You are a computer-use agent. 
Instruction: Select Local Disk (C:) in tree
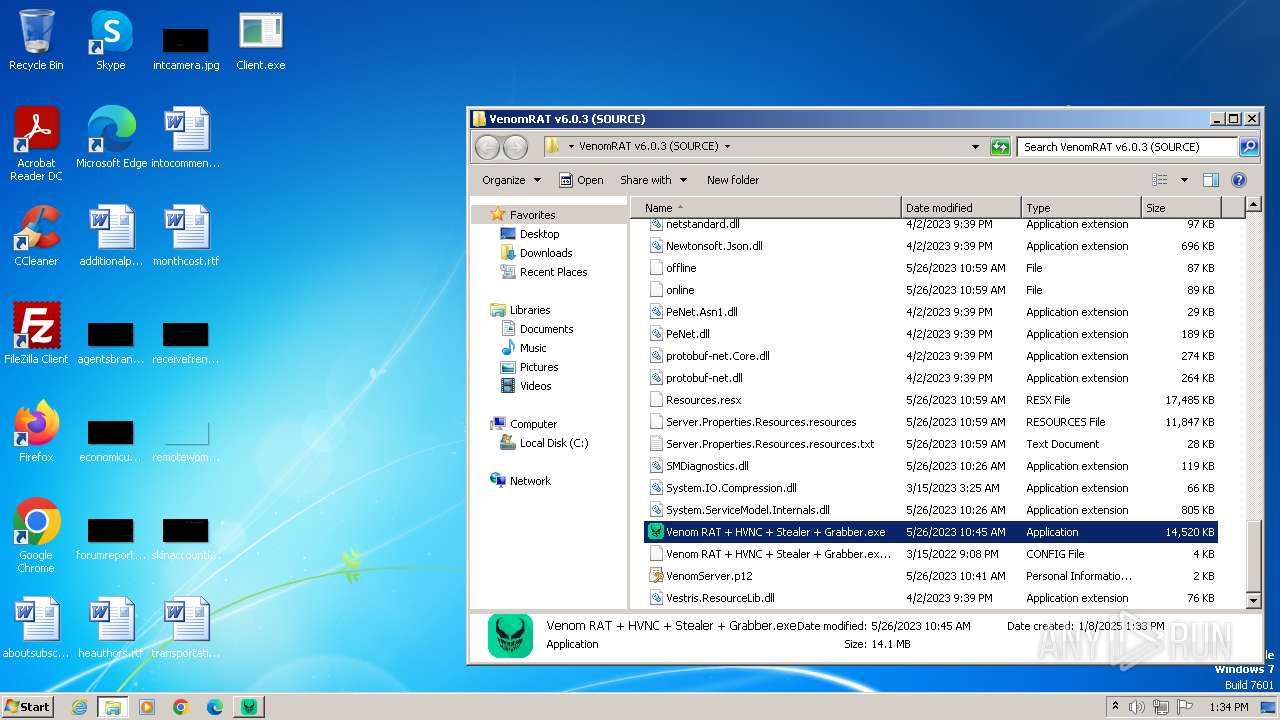click(553, 443)
